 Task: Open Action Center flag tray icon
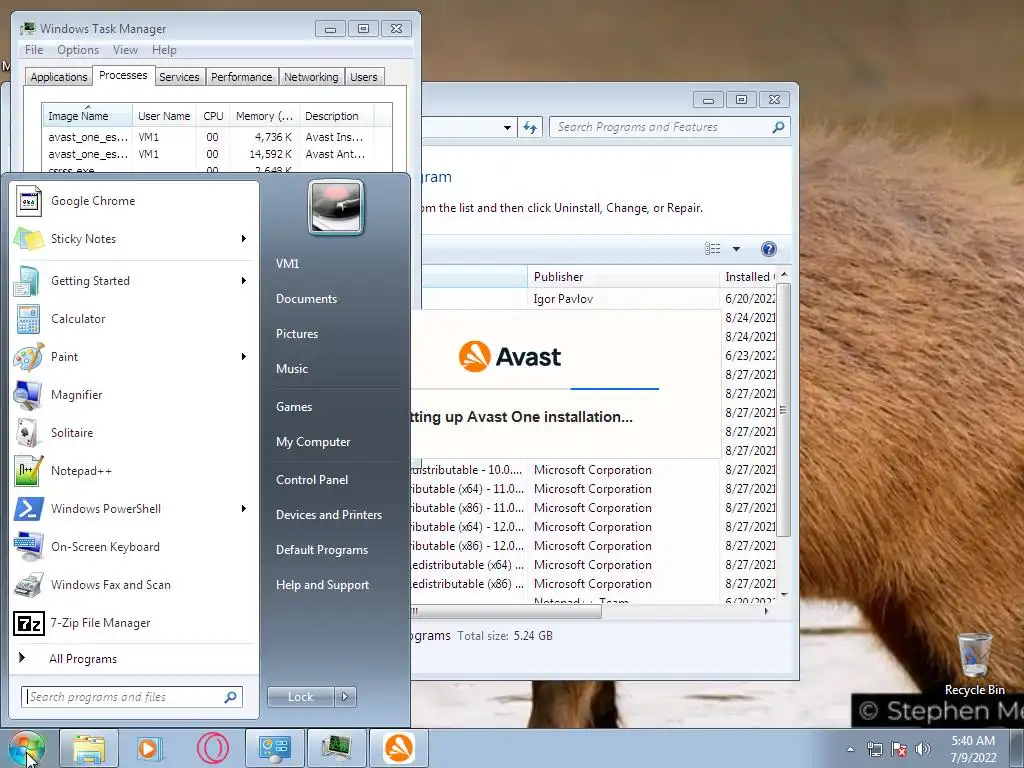[899, 749]
